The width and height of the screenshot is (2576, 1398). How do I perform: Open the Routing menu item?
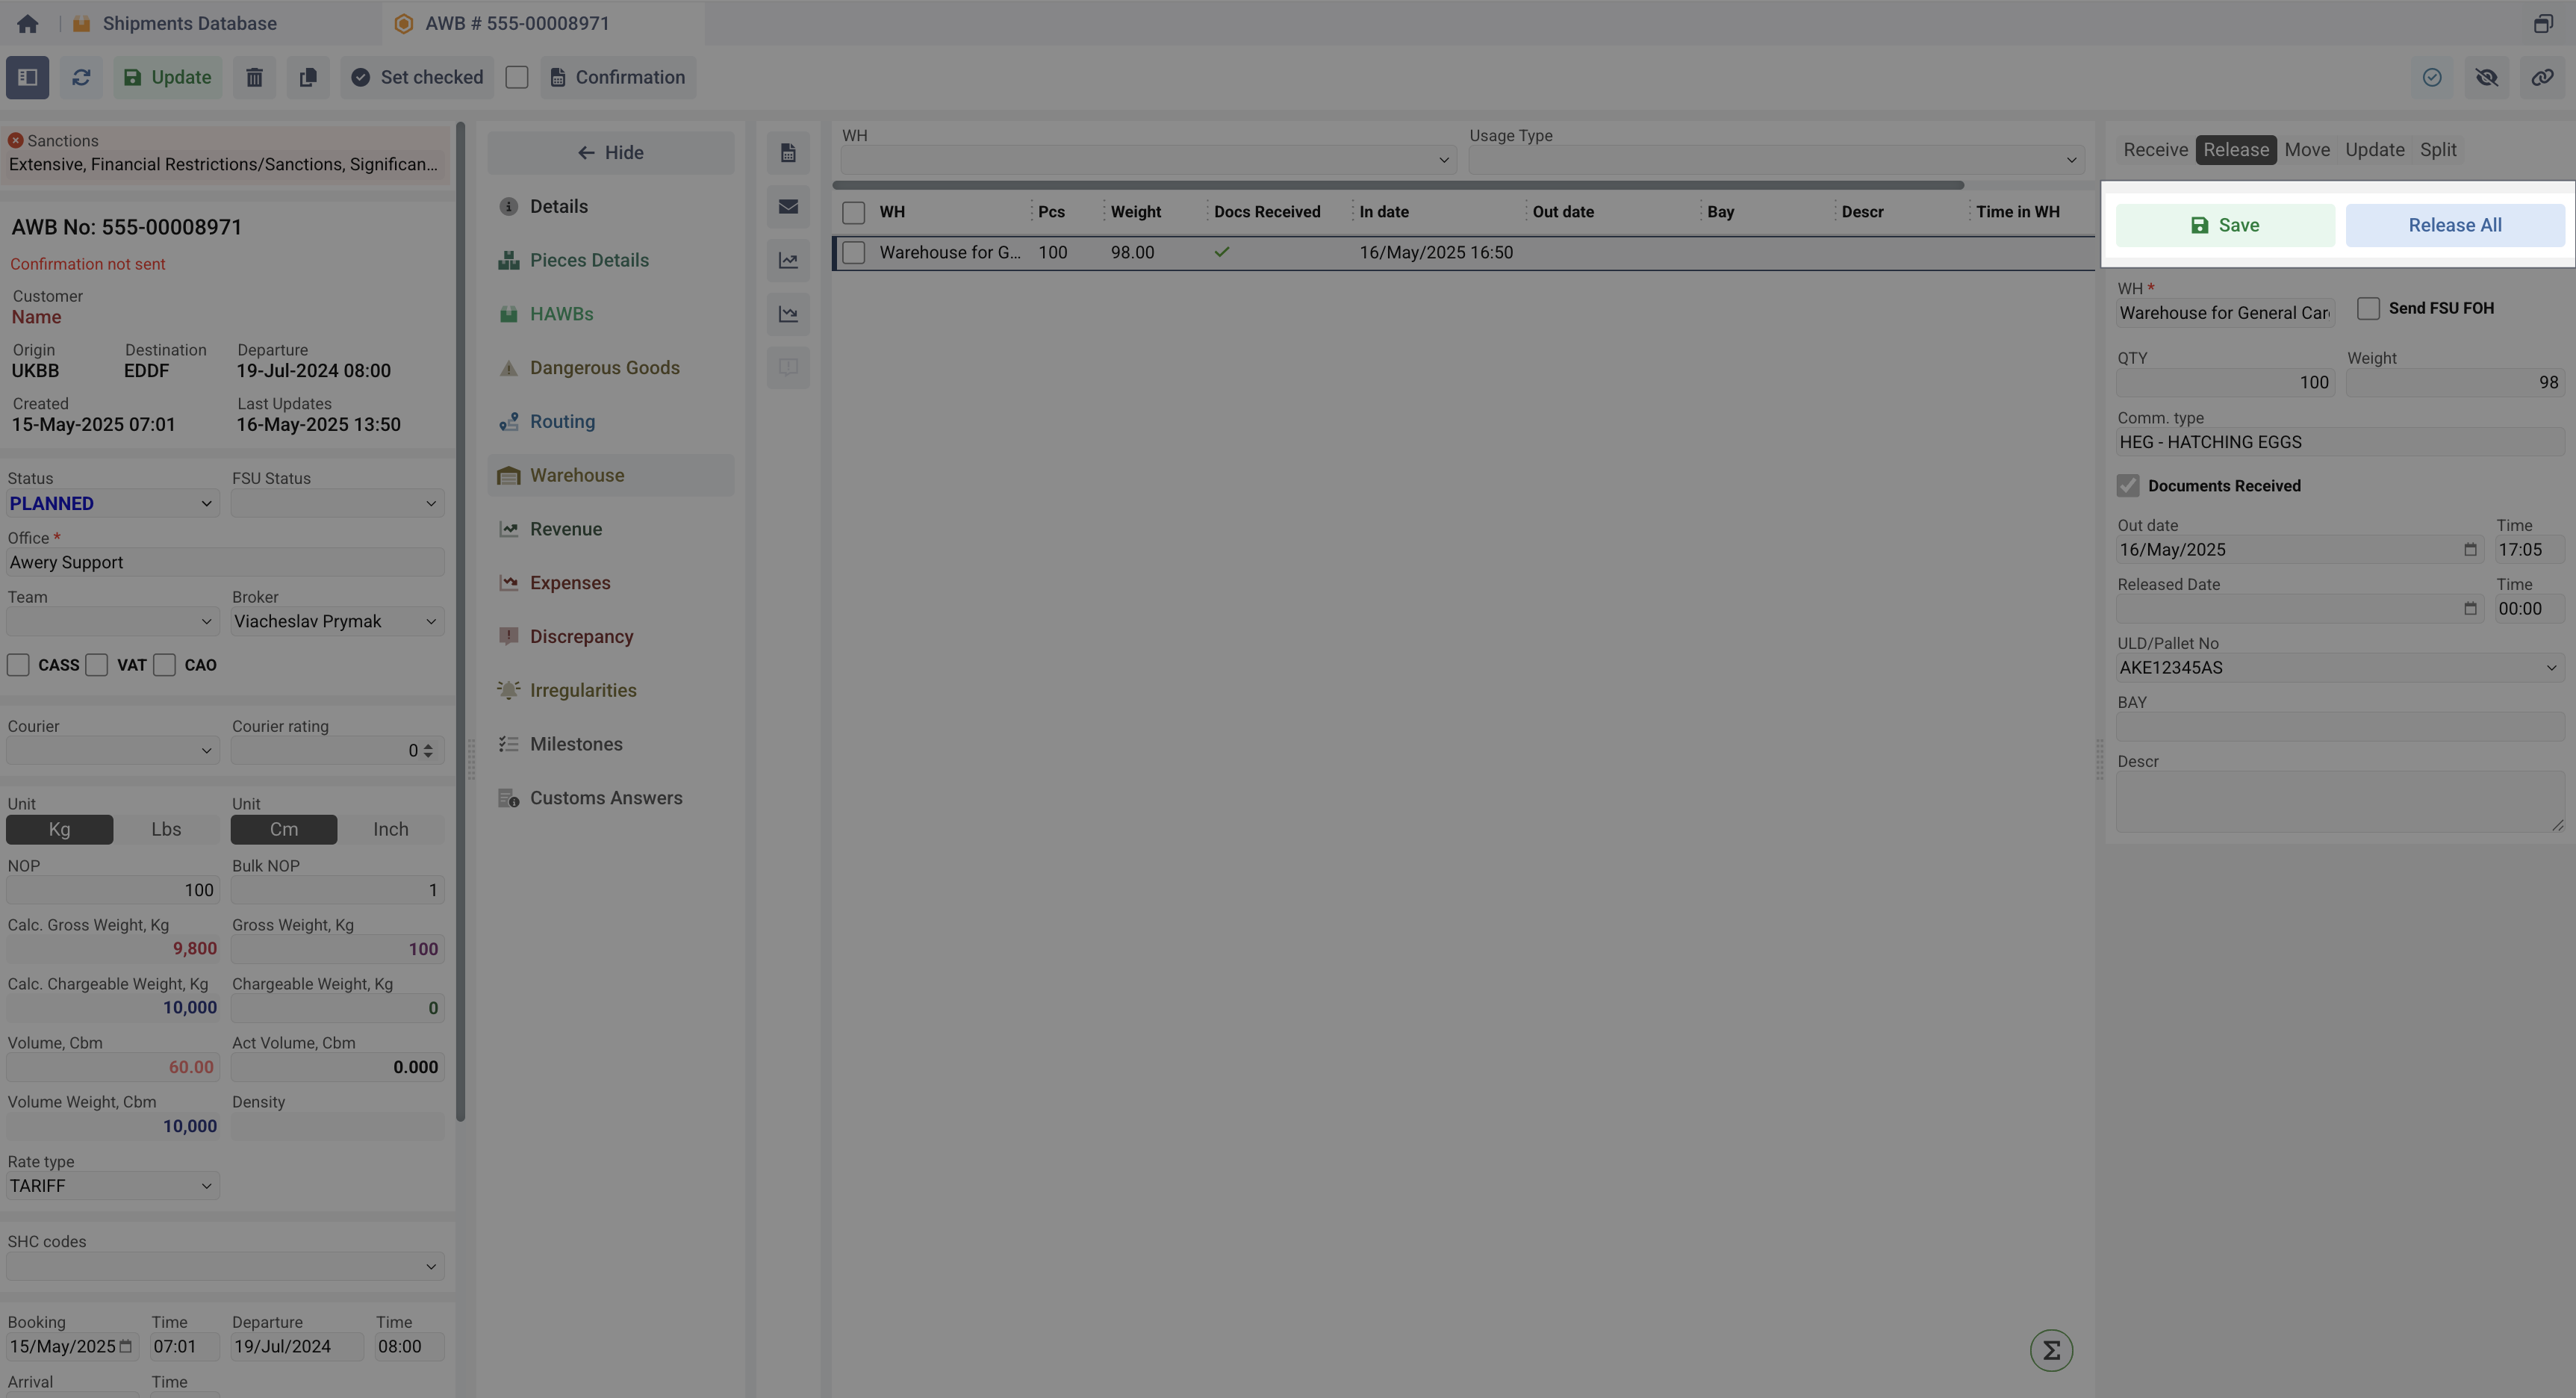[x=562, y=421]
